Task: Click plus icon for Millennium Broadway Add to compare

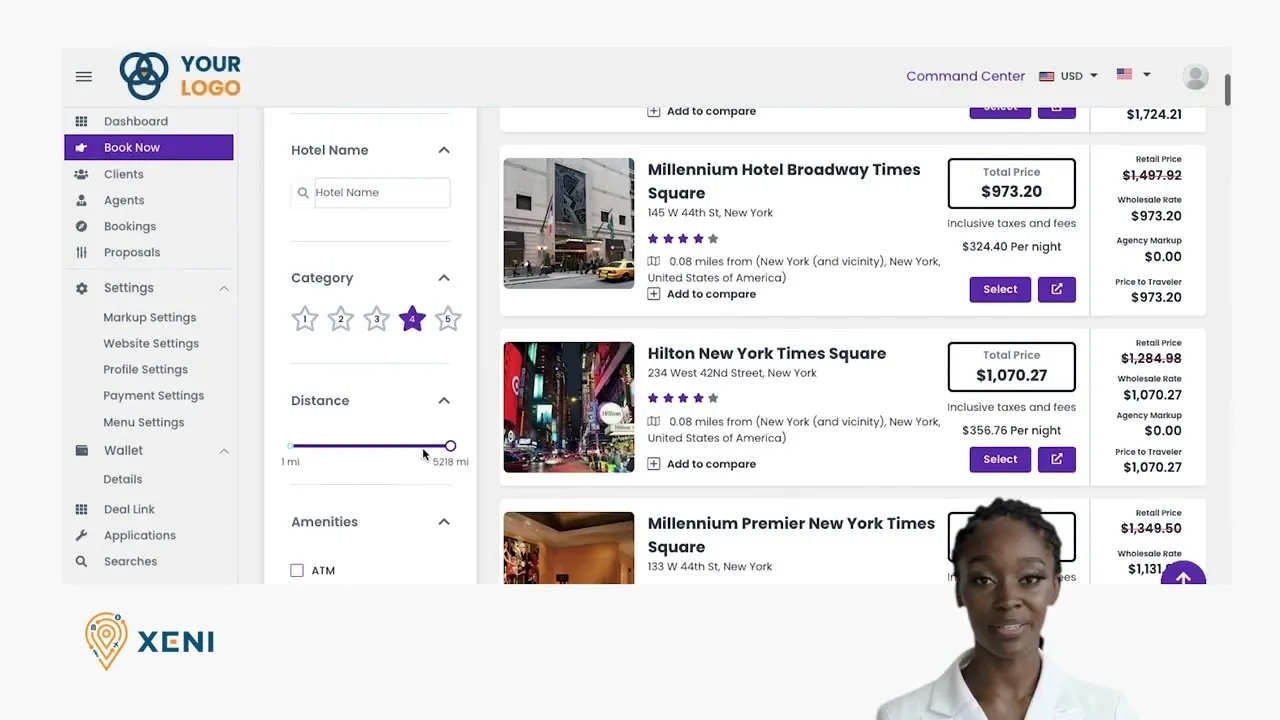Action: 654,294
